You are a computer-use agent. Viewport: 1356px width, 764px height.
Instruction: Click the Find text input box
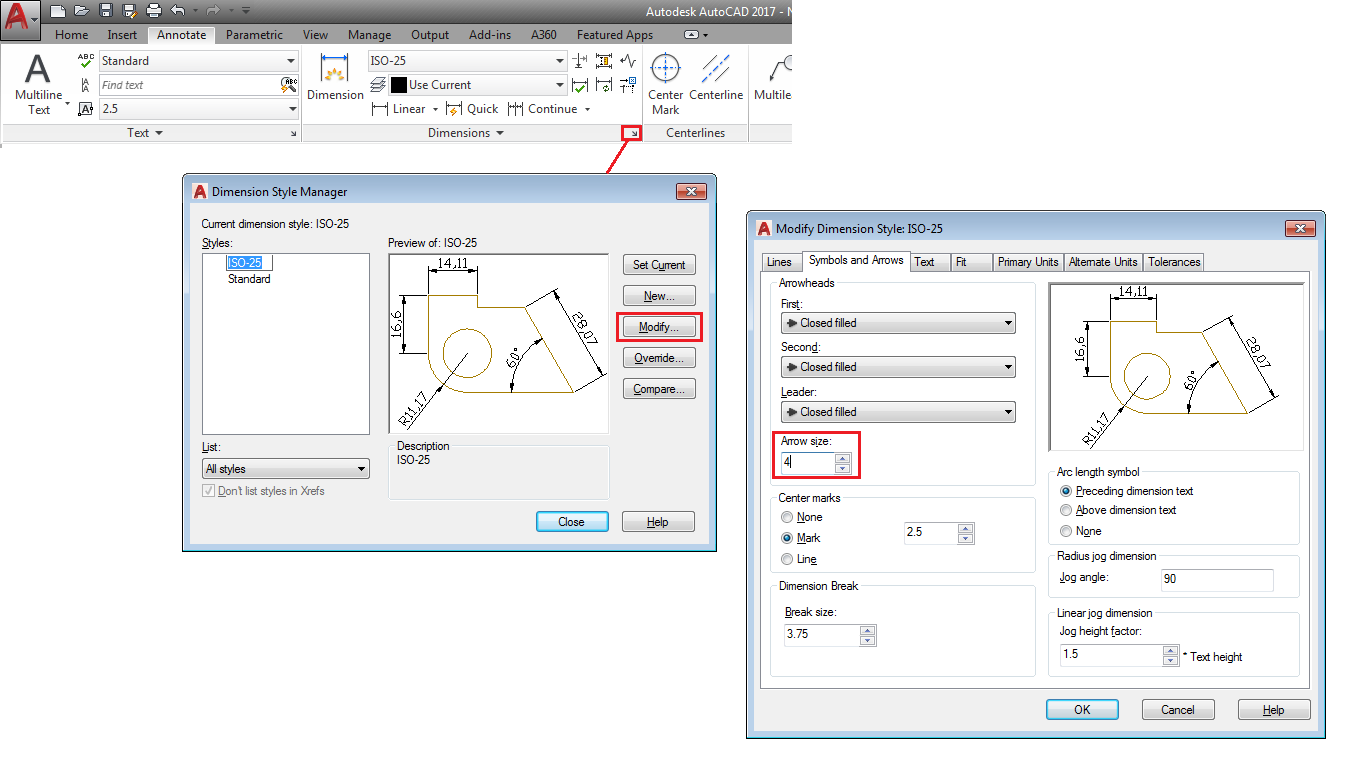coord(189,85)
